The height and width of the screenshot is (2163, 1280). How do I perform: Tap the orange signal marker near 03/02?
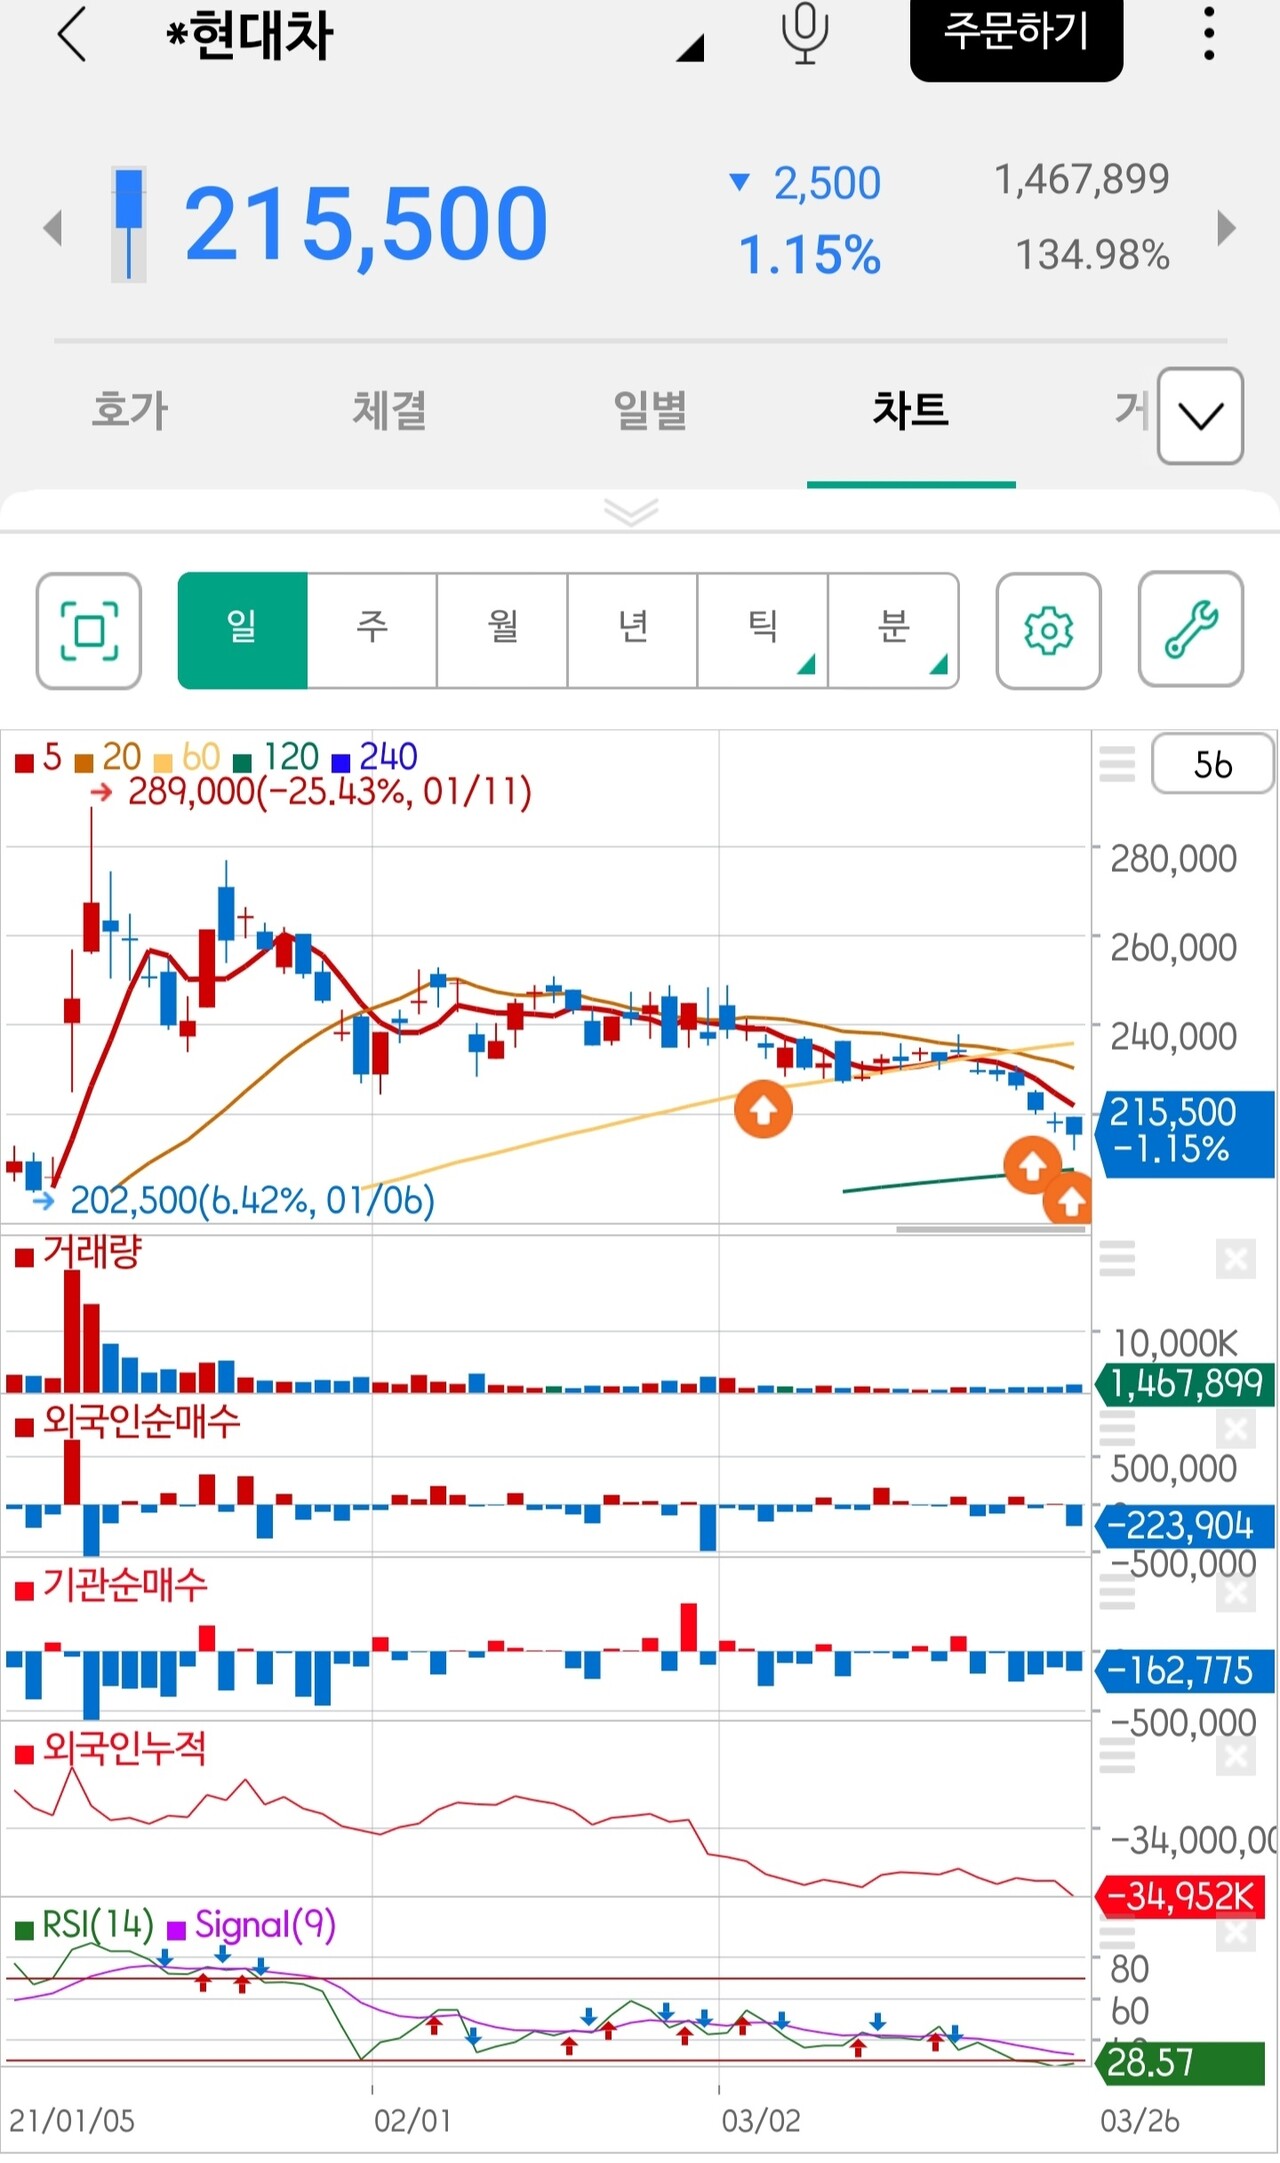click(x=763, y=1110)
